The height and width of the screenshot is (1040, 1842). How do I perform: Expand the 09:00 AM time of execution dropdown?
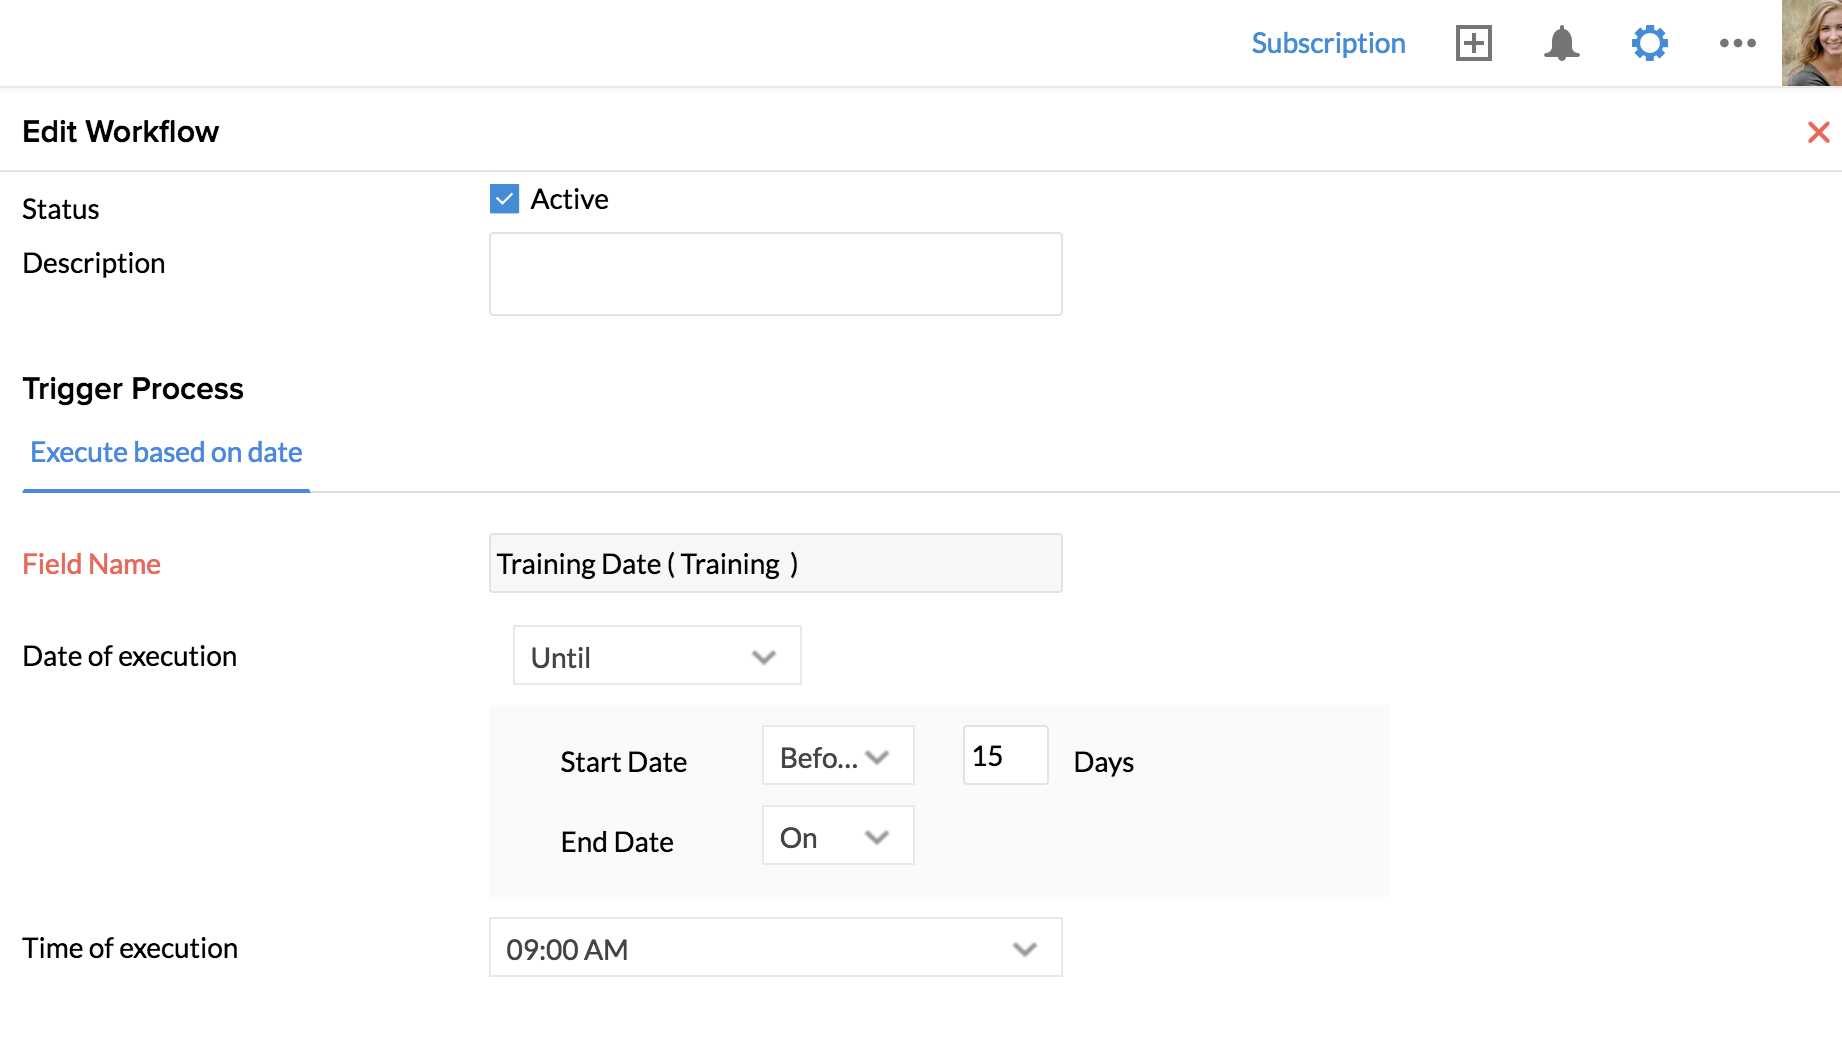775,948
